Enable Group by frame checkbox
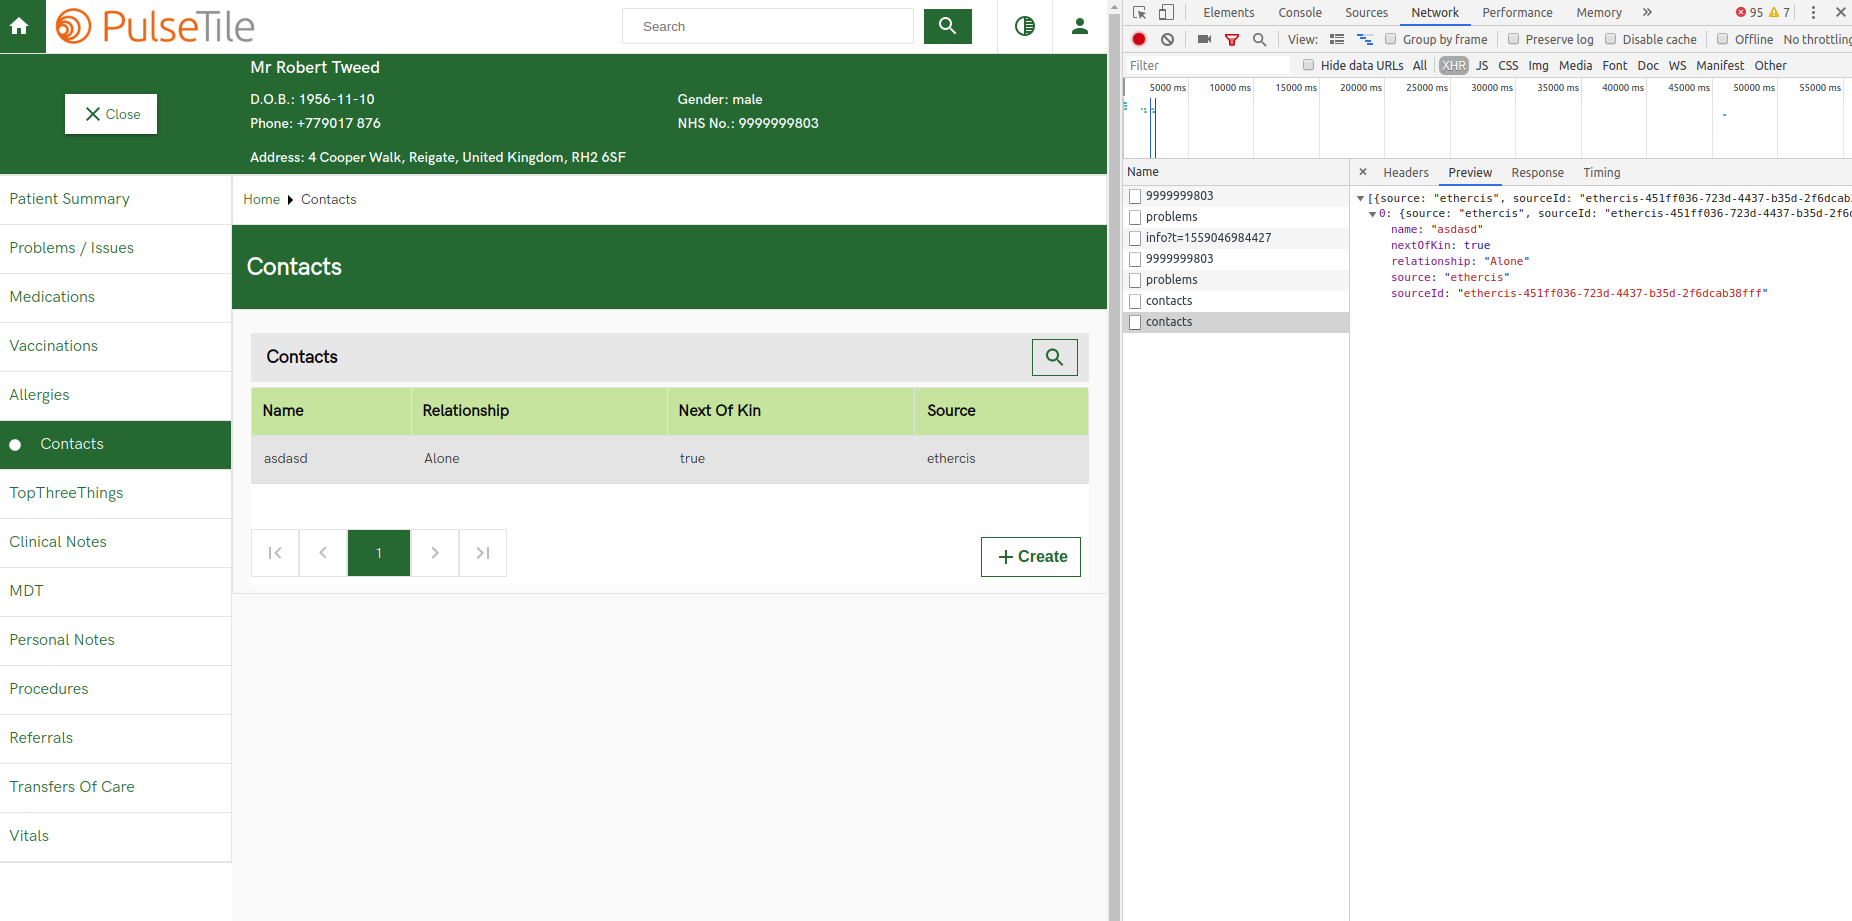Viewport: 1852px width, 921px height. 1390,39
